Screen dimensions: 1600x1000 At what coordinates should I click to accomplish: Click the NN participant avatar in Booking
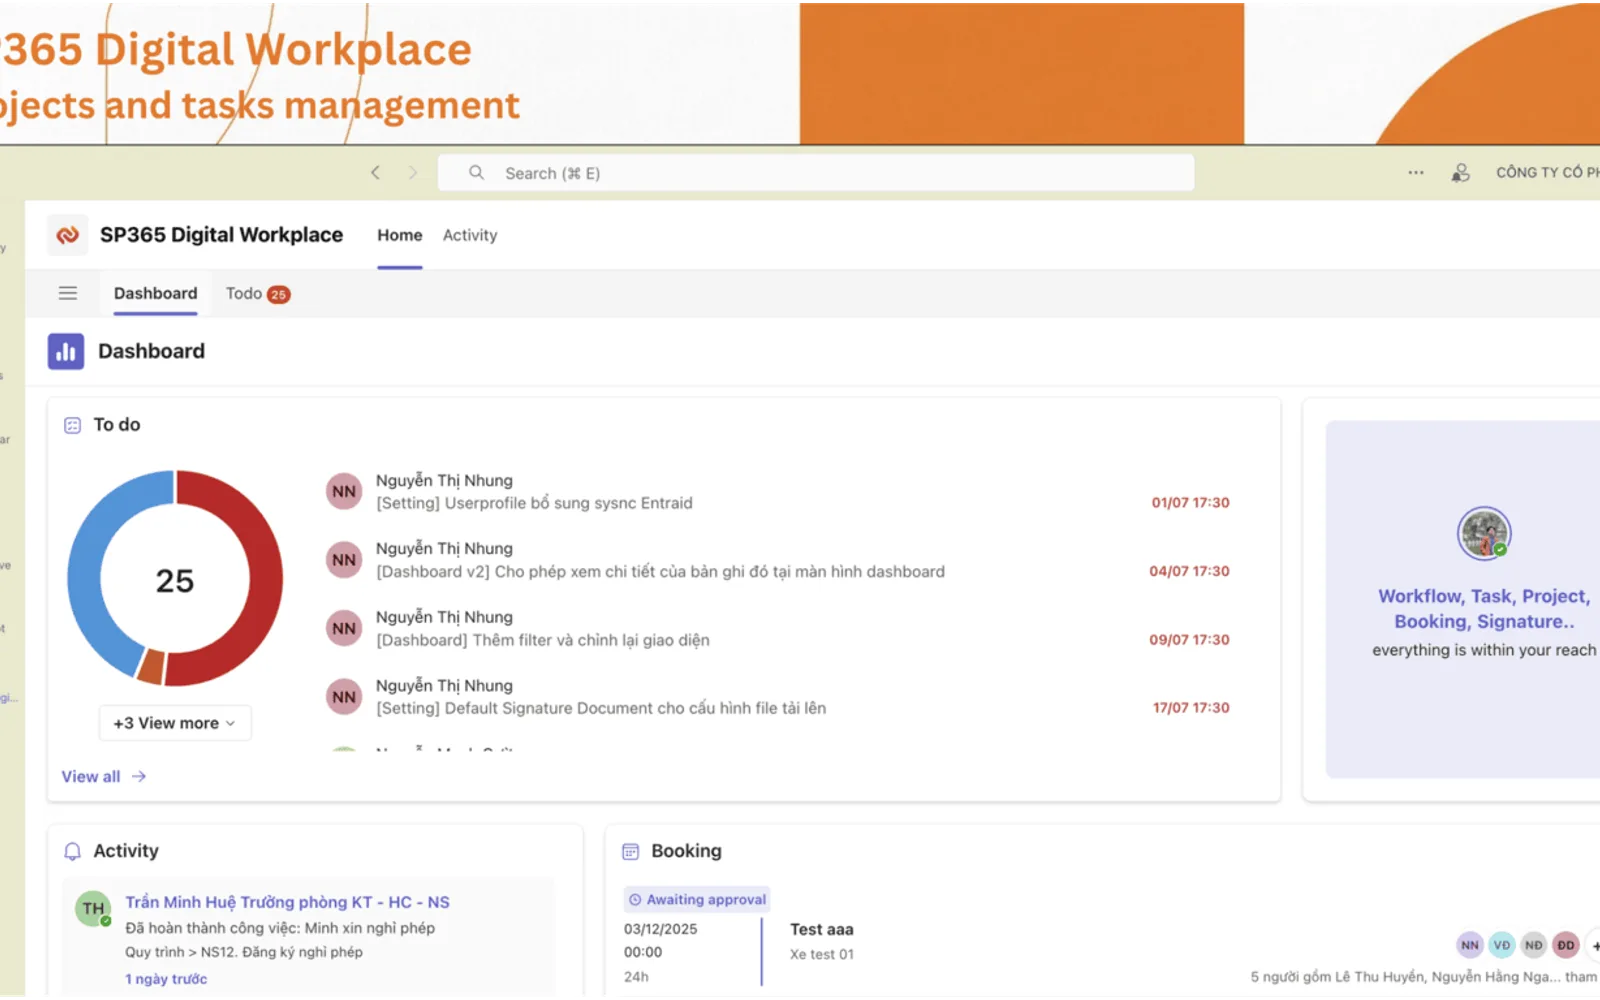pyautogui.click(x=1470, y=944)
